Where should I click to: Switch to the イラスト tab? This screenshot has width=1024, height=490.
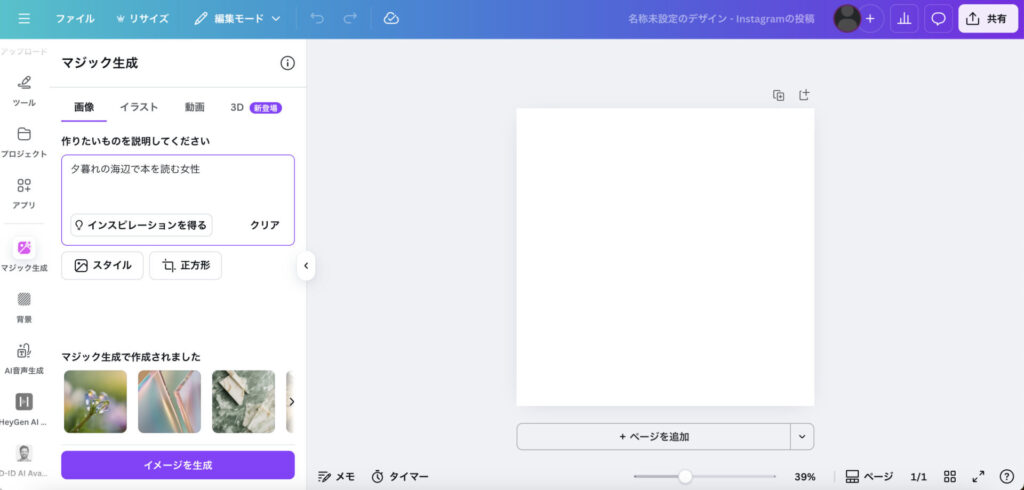139,107
